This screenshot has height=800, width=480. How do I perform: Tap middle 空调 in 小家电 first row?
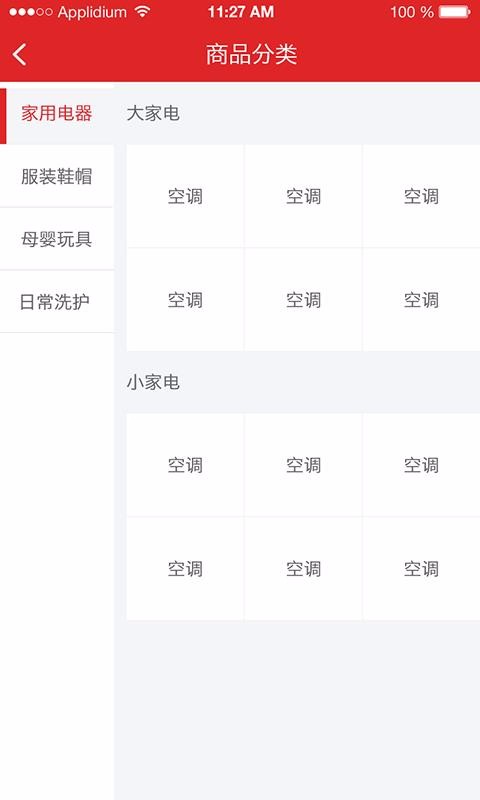[x=304, y=465]
